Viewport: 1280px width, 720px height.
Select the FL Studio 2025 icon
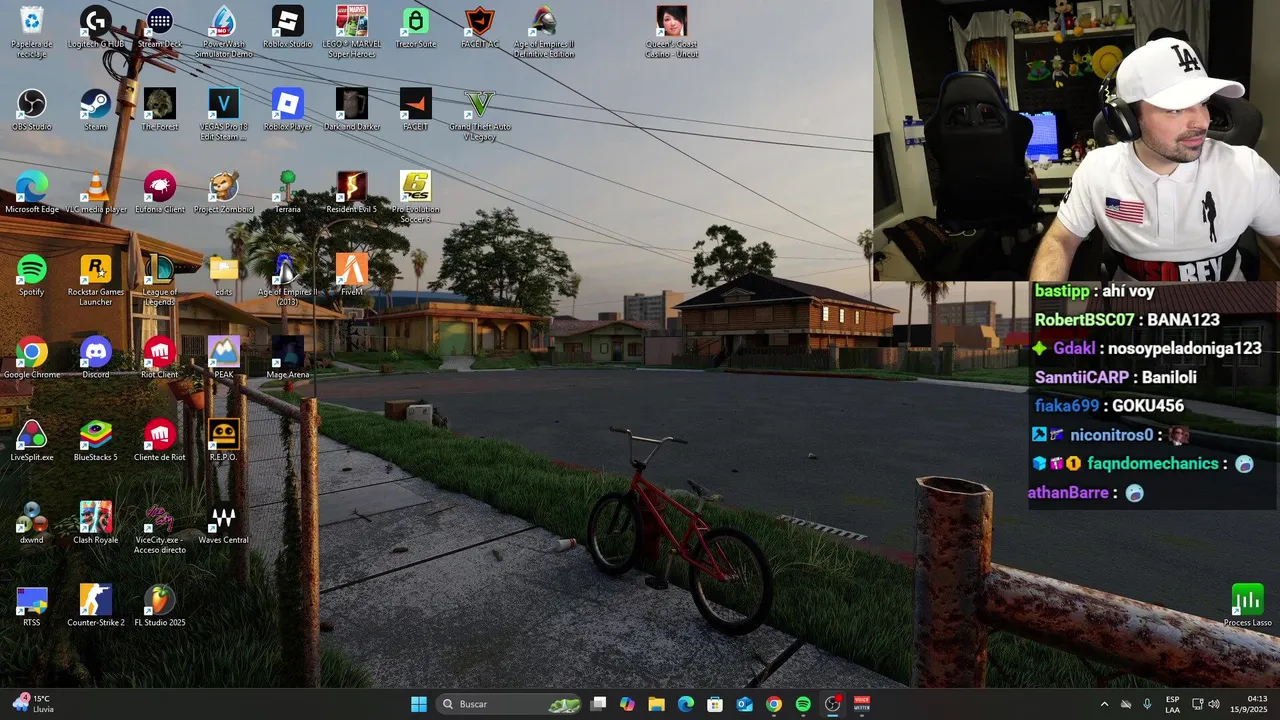click(x=160, y=605)
